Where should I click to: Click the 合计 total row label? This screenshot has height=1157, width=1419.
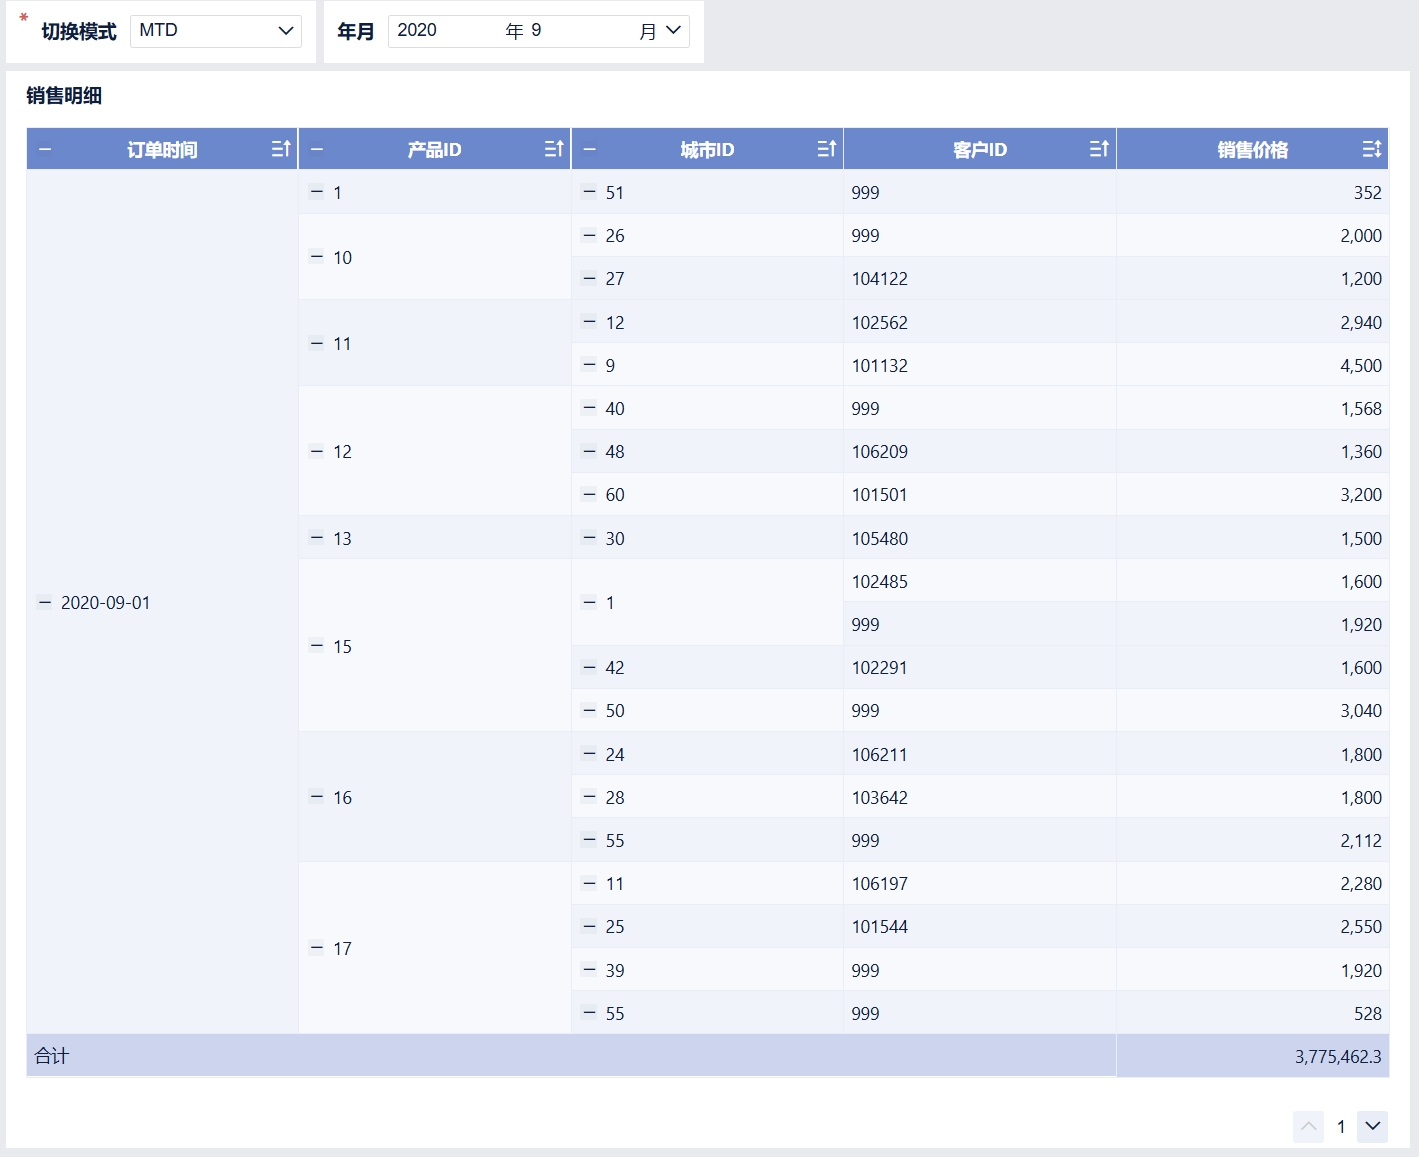coord(52,1056)
